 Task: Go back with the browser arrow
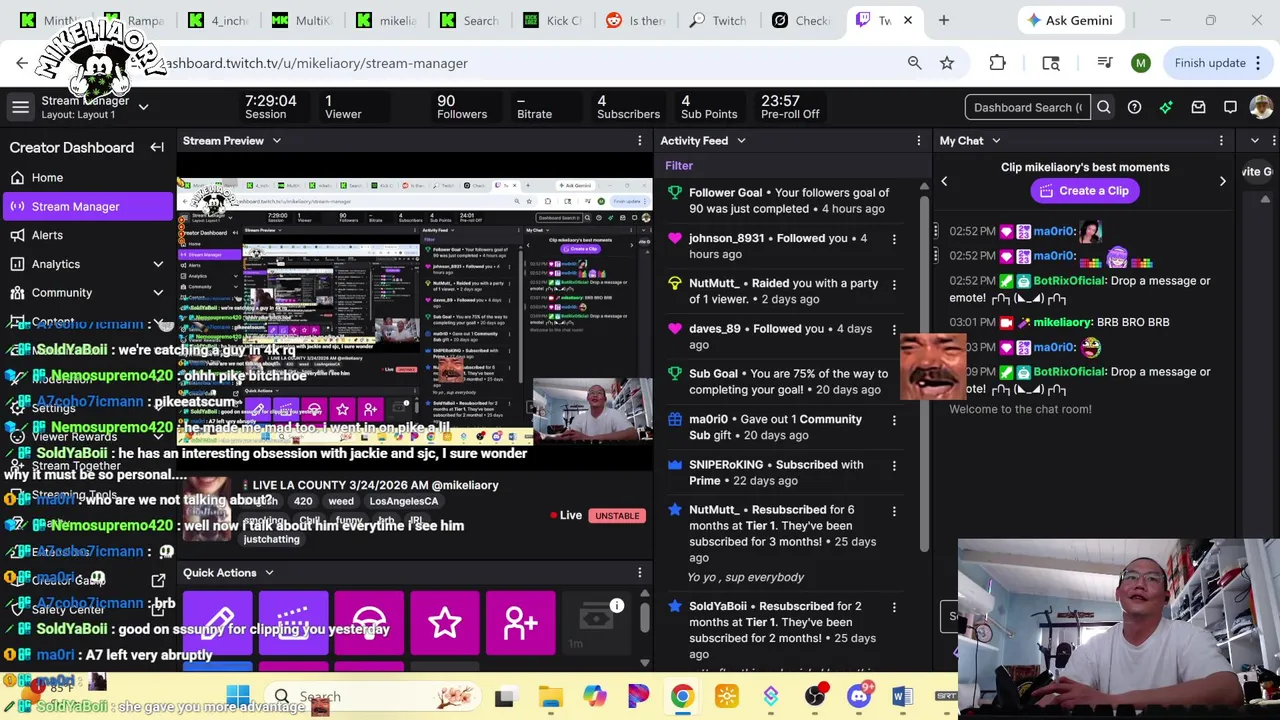pos(22,63)
